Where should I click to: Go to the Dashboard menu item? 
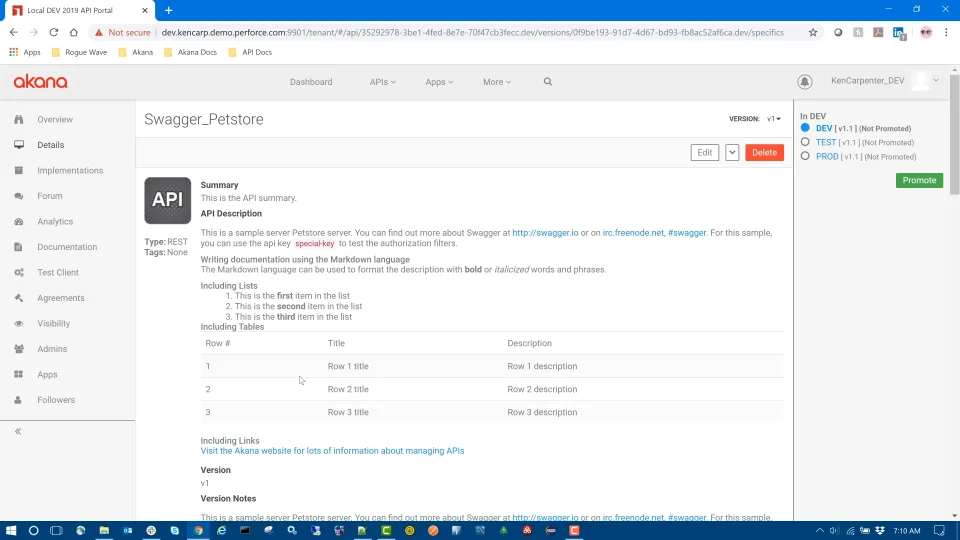pos(311,82)
